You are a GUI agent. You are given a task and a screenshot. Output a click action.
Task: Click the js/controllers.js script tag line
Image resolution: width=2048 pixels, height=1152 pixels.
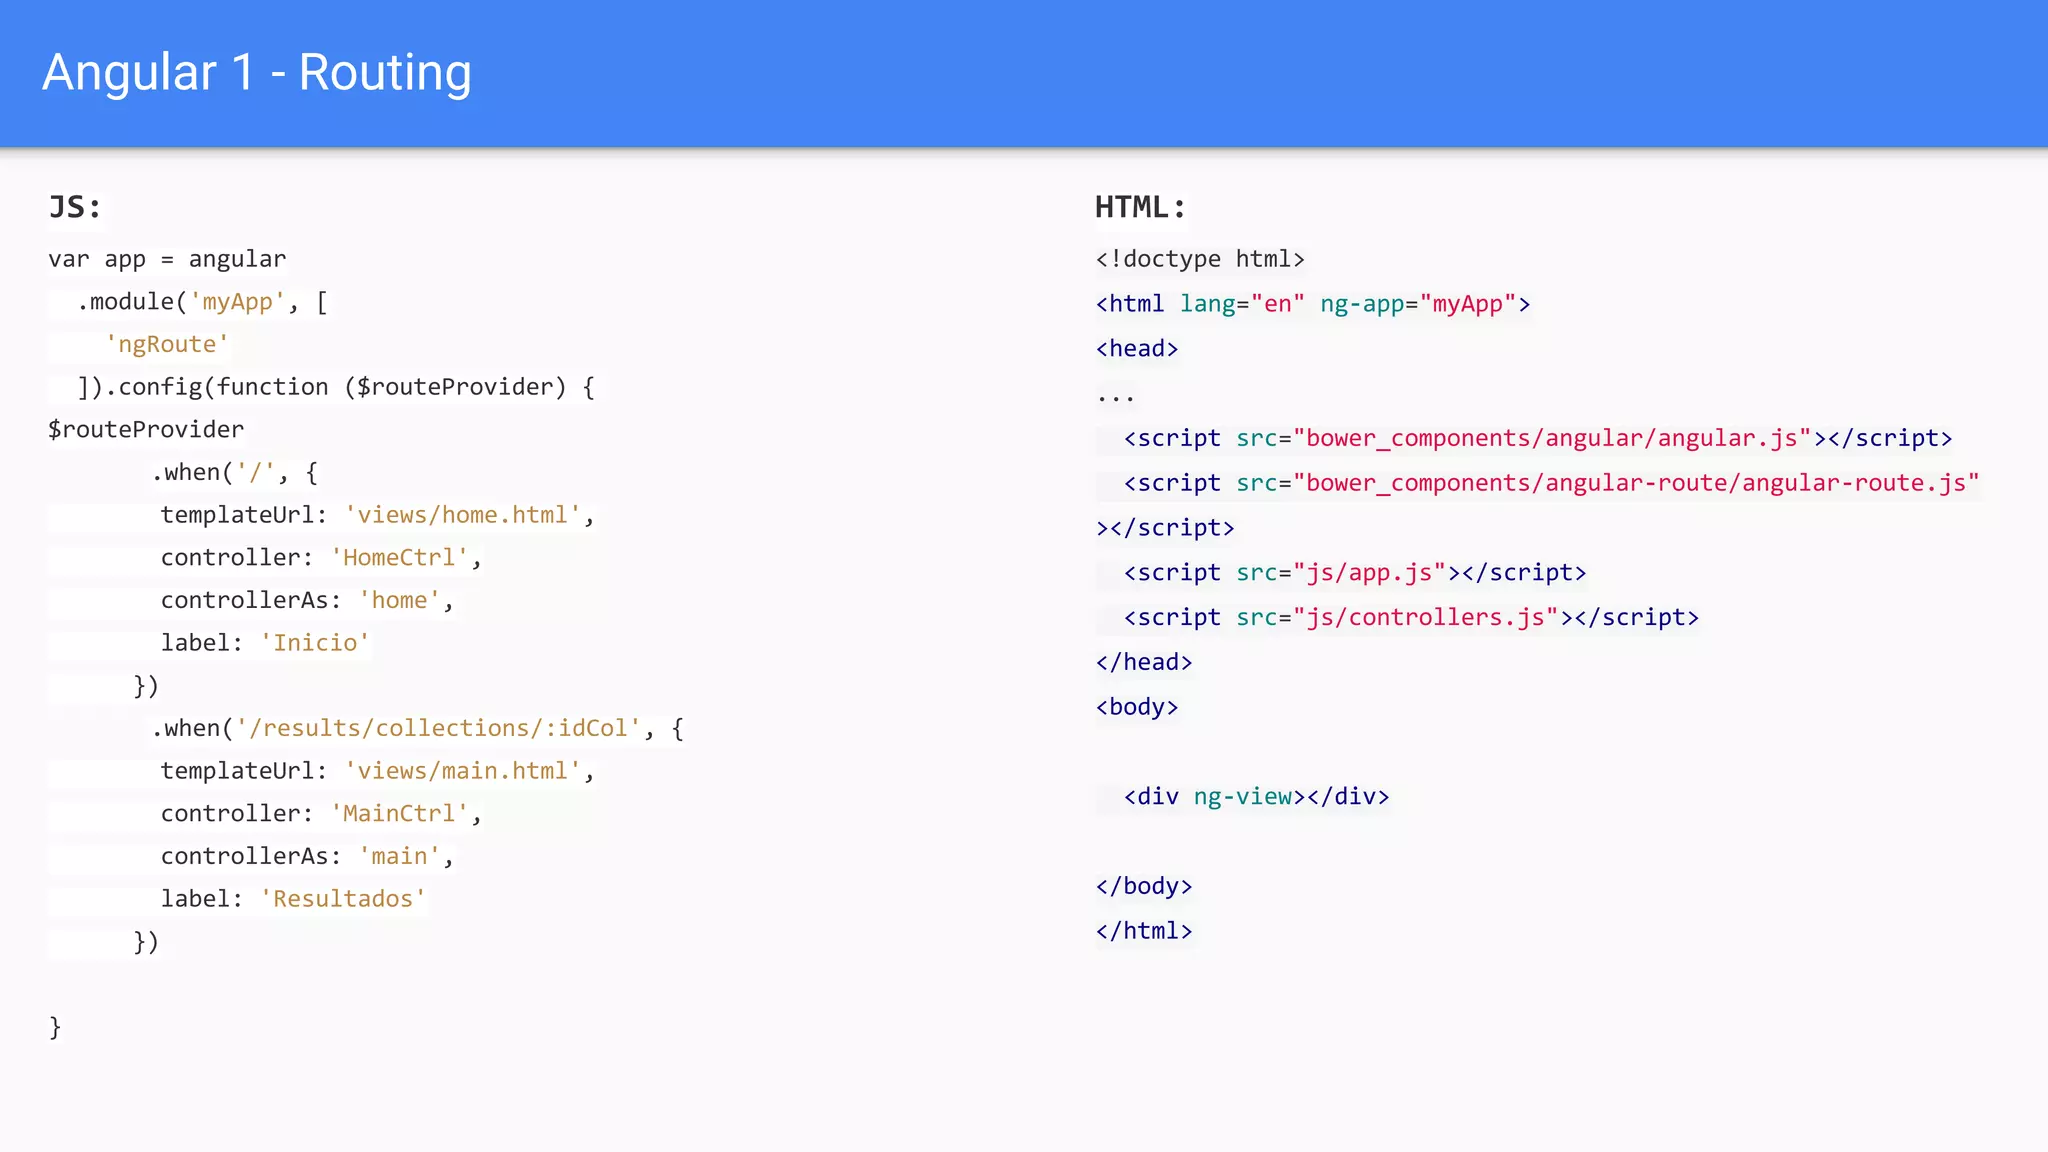point(1411,618)
